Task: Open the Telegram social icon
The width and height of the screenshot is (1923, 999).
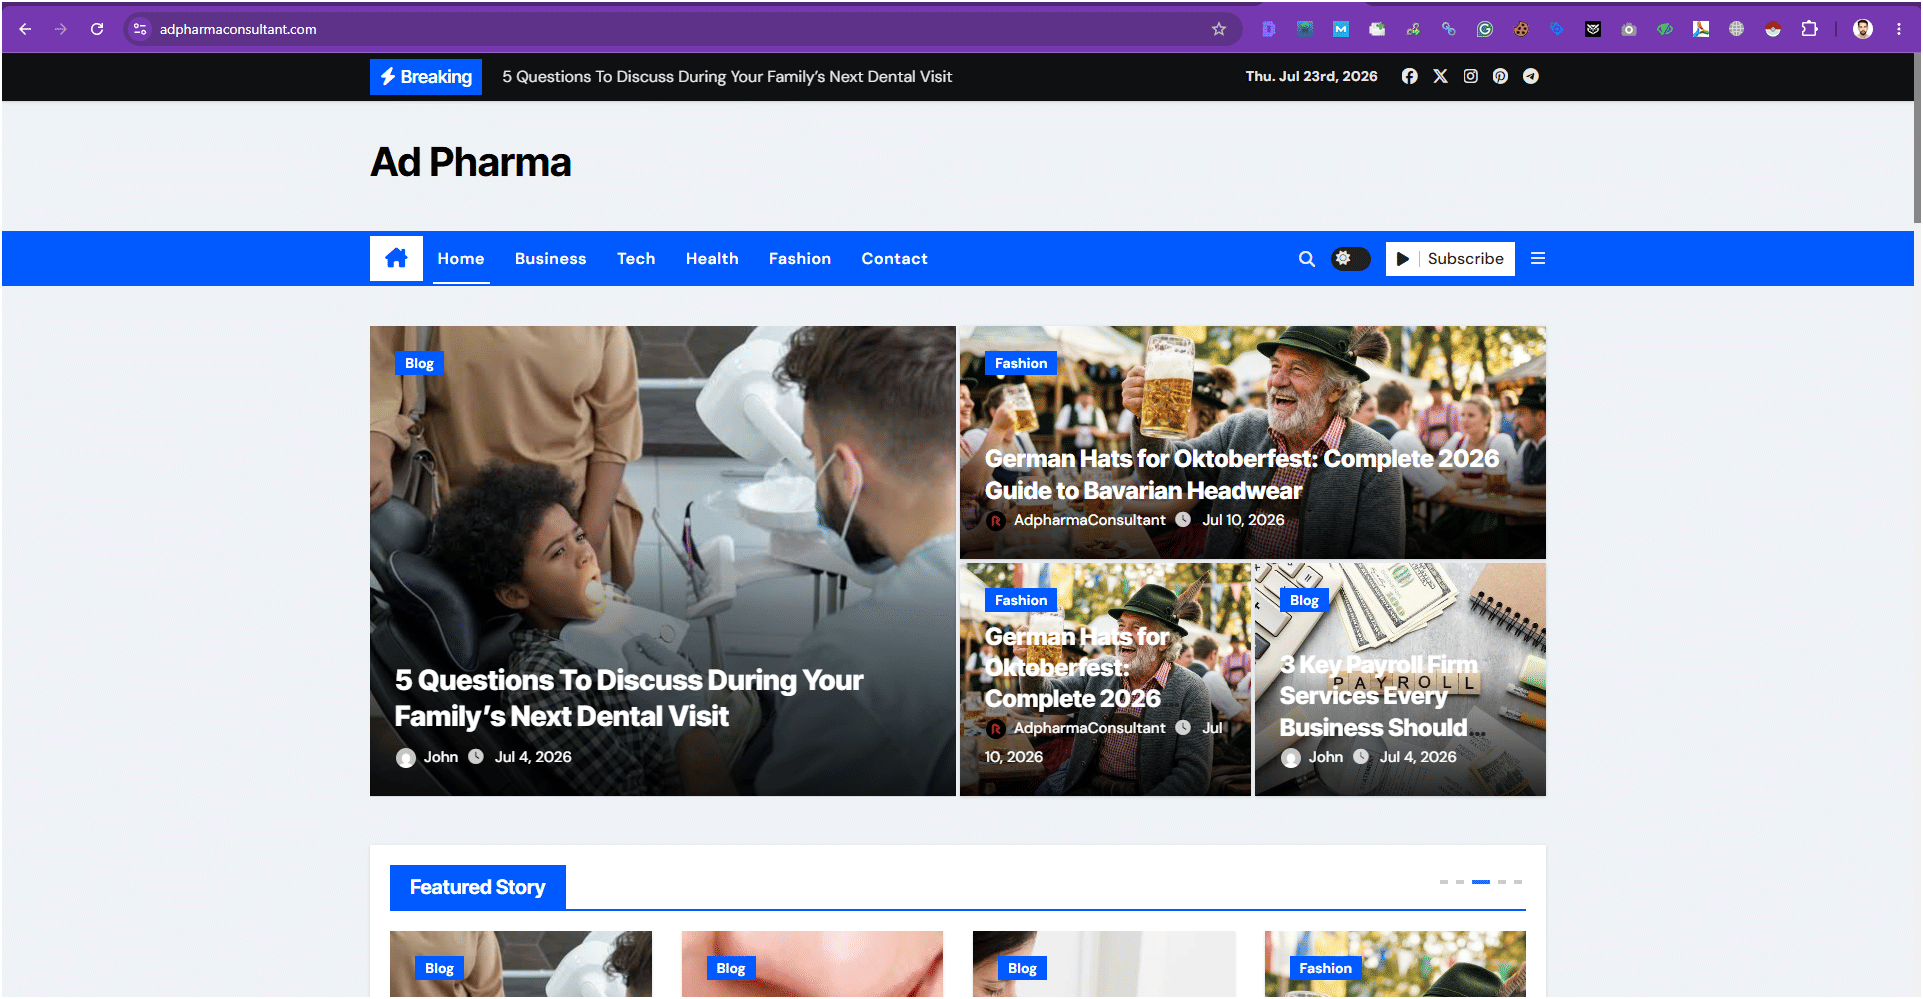Action: [x=1530, y=76]
